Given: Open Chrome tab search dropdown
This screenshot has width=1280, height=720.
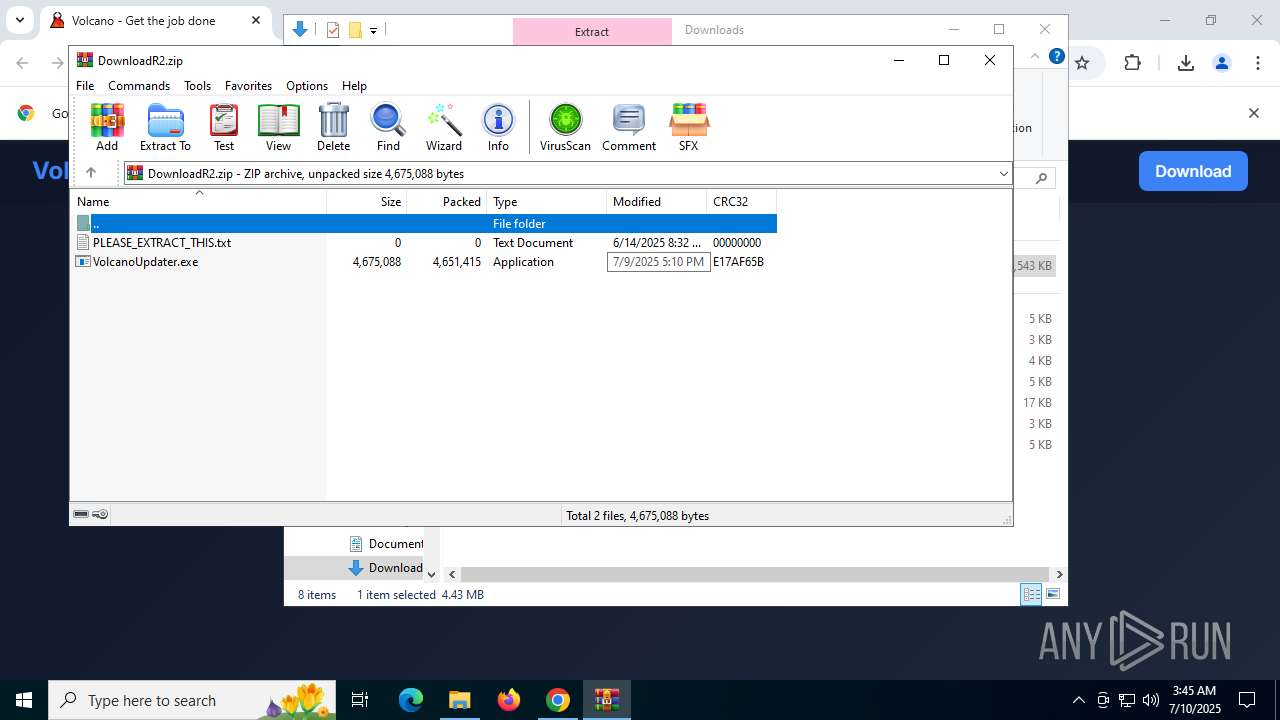Looking at the screenshot, I should click(x=20, y=20).
